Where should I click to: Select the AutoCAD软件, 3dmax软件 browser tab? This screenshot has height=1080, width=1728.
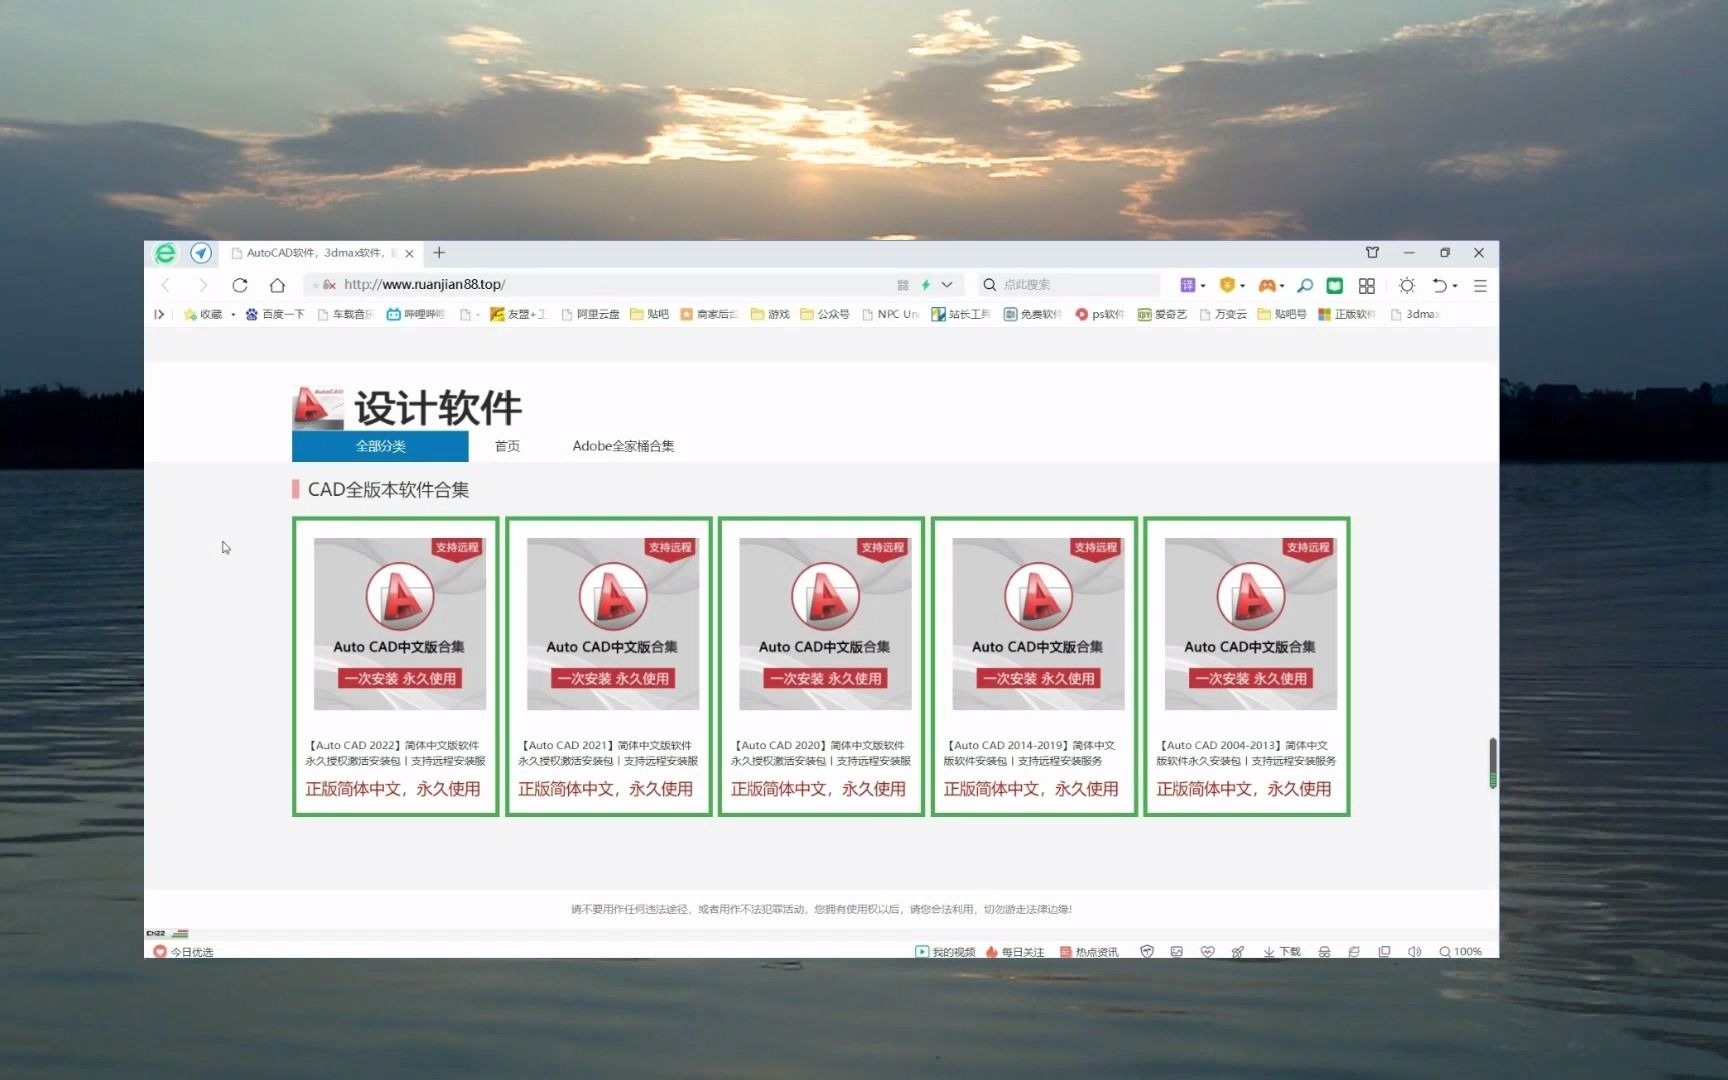click(320, 253)
